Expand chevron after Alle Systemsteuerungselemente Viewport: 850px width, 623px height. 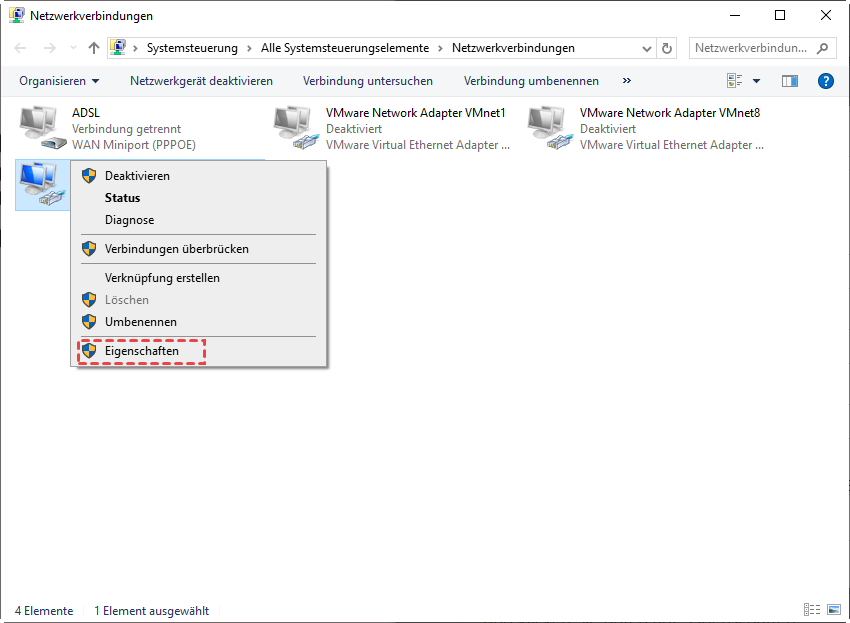[440, 48]
